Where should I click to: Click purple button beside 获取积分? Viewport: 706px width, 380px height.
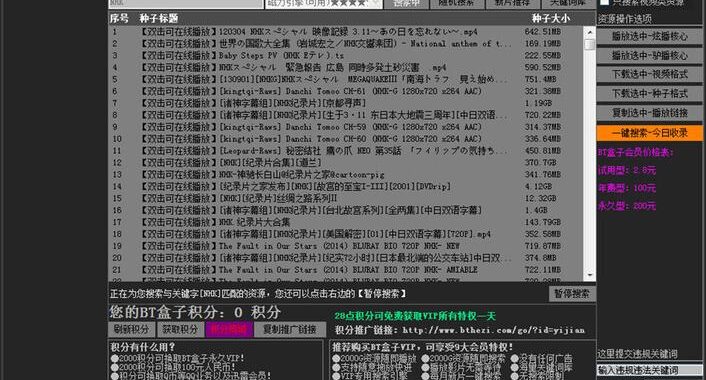(x=229, y=330)
